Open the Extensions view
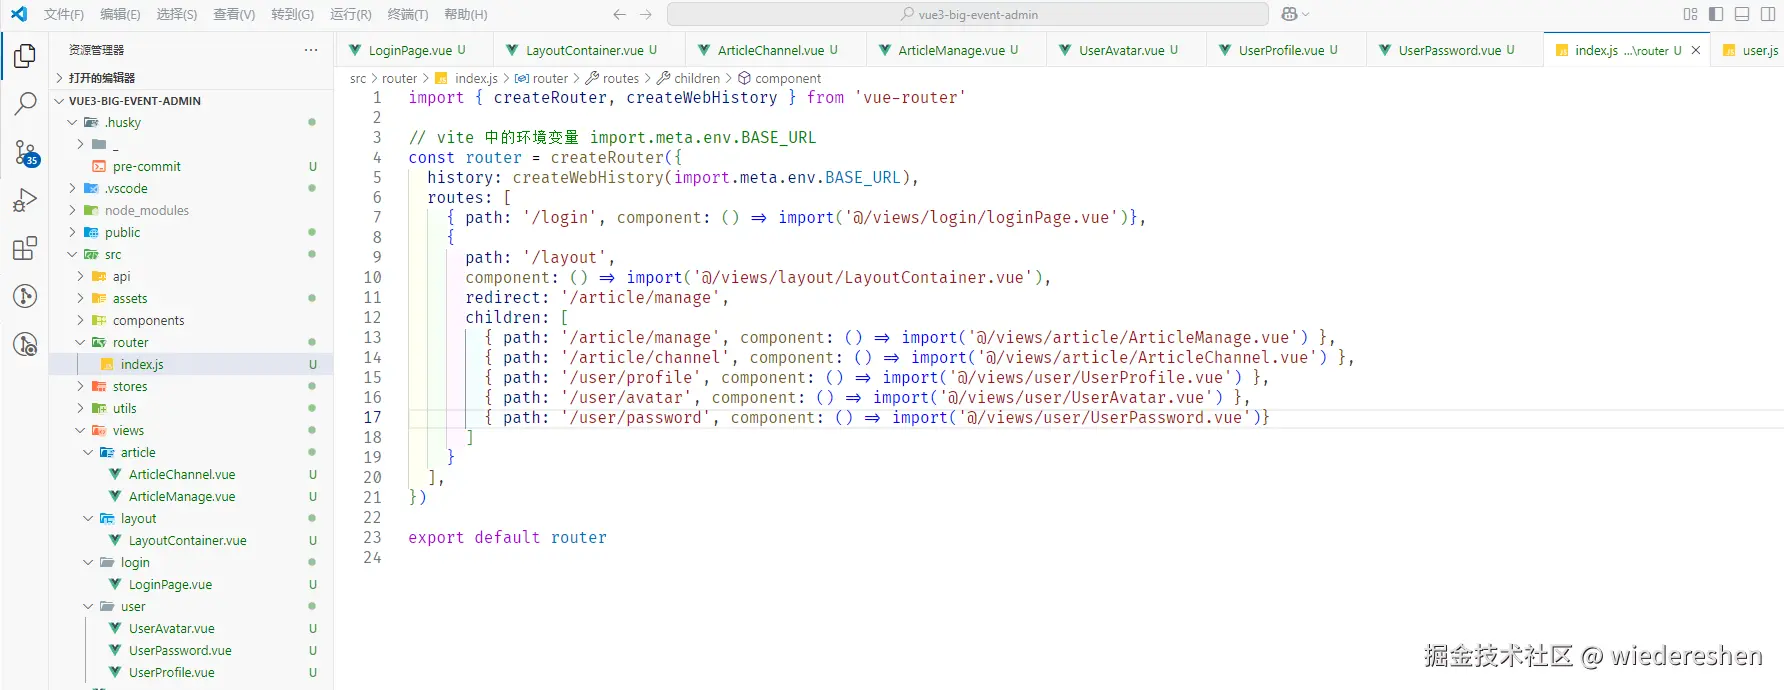Image resolution: width=1784 pixels, height=690 pixels. click(25, 248)
